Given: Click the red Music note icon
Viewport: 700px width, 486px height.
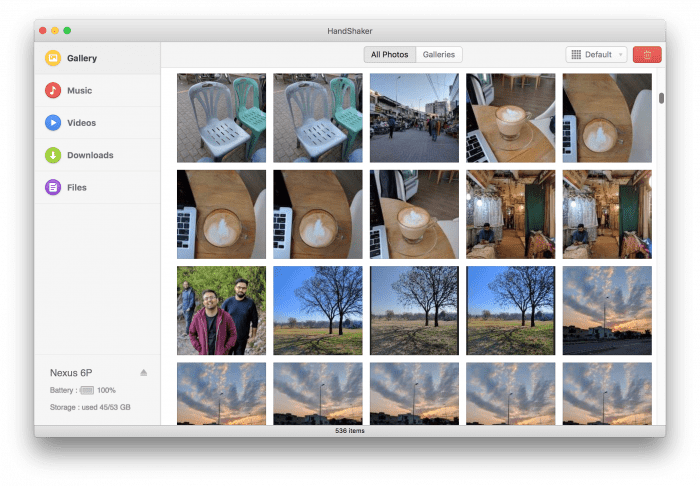Looking at the screenshot, I should pos(52,91).
